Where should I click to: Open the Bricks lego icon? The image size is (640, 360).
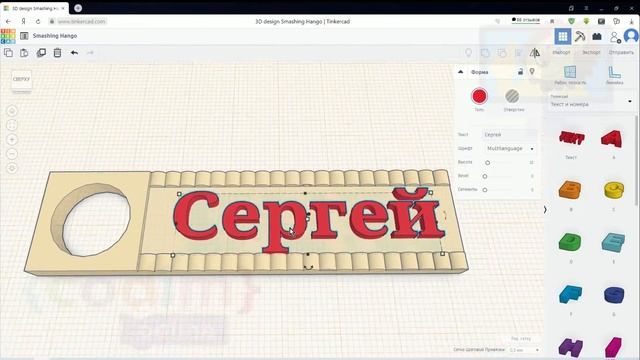(x=597, y=36)
